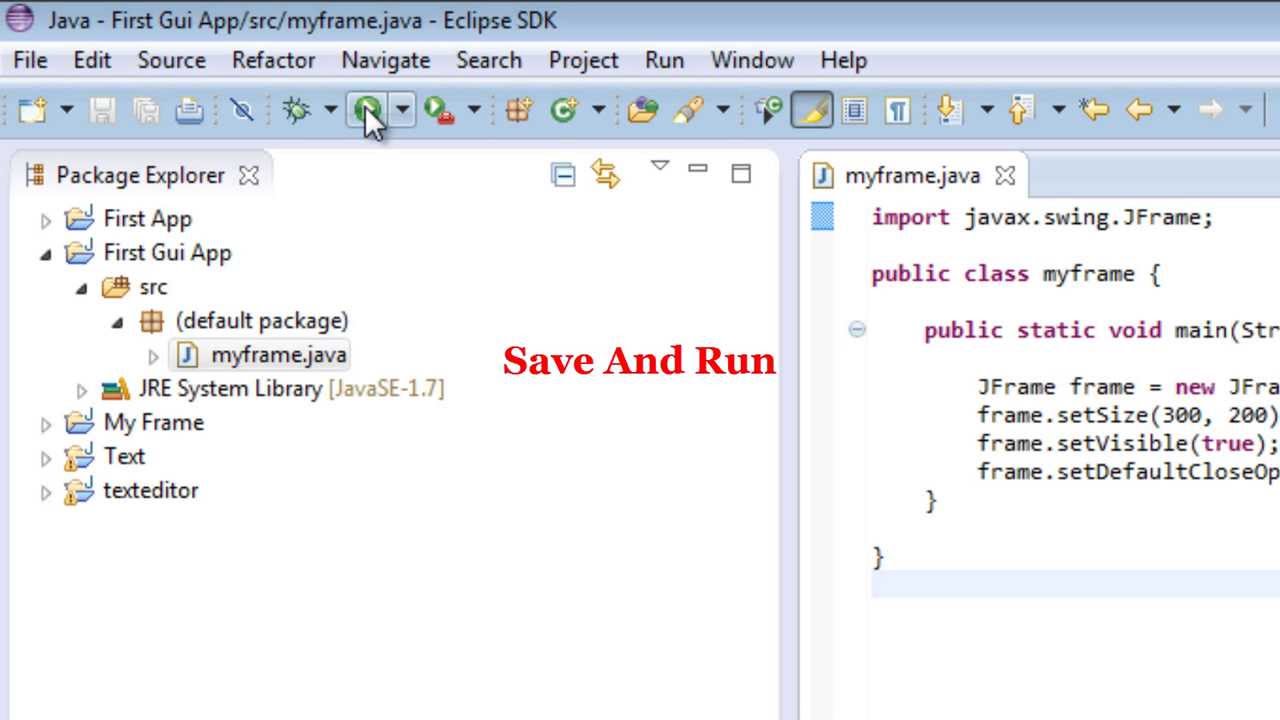Open the Back history dropdown arrow
Screen dimensions: 1280x720
tap(1174, 109)
